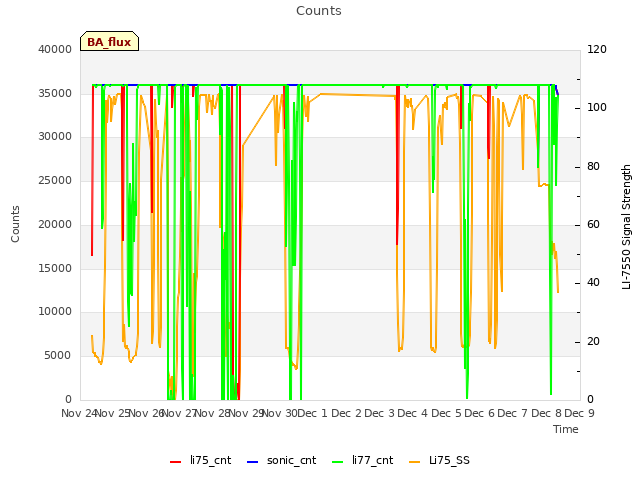640x480 pixels.
Task: Toggle the Li75_SS legend entry
Action: [439, 460]
